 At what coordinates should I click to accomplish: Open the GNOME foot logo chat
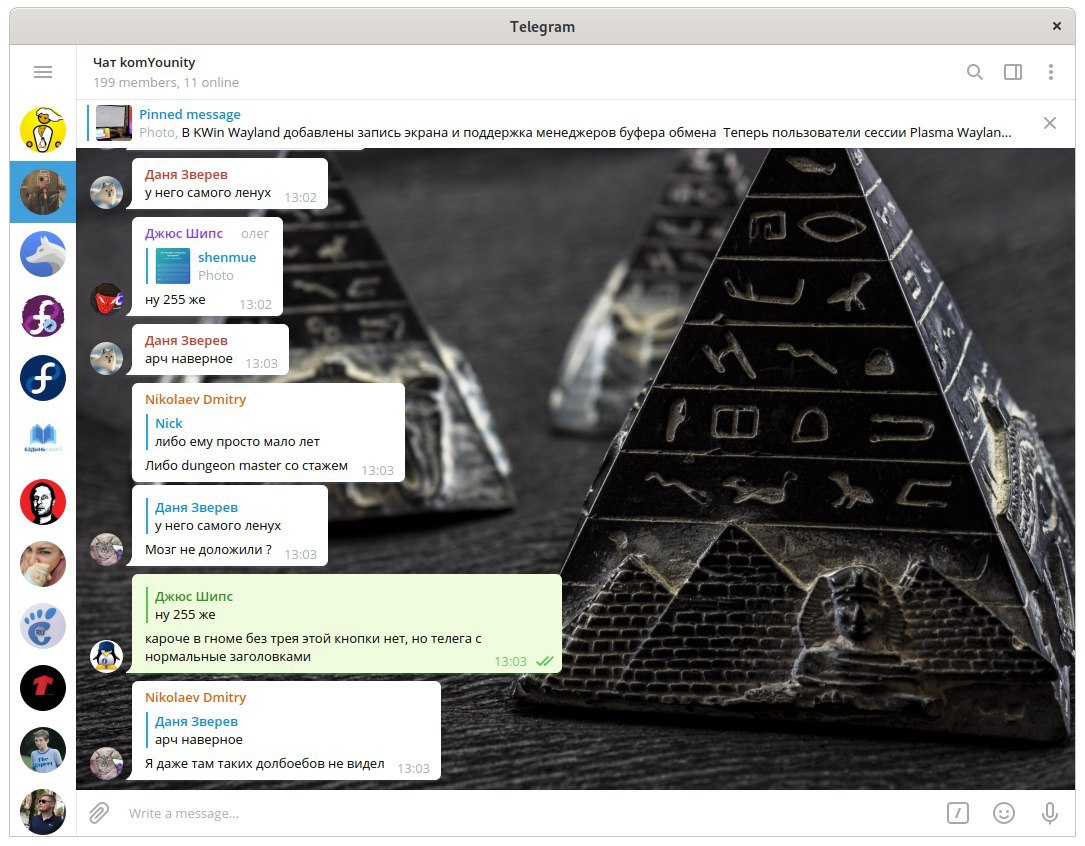pyautogui.click(x=43, y=626)
